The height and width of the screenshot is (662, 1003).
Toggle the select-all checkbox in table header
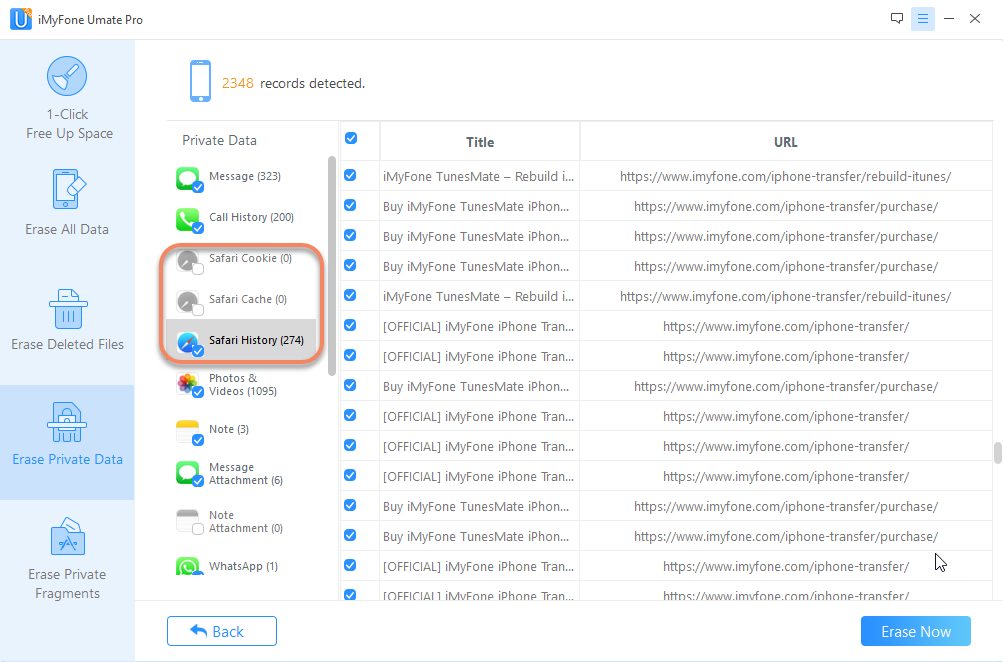coord(351,138)
